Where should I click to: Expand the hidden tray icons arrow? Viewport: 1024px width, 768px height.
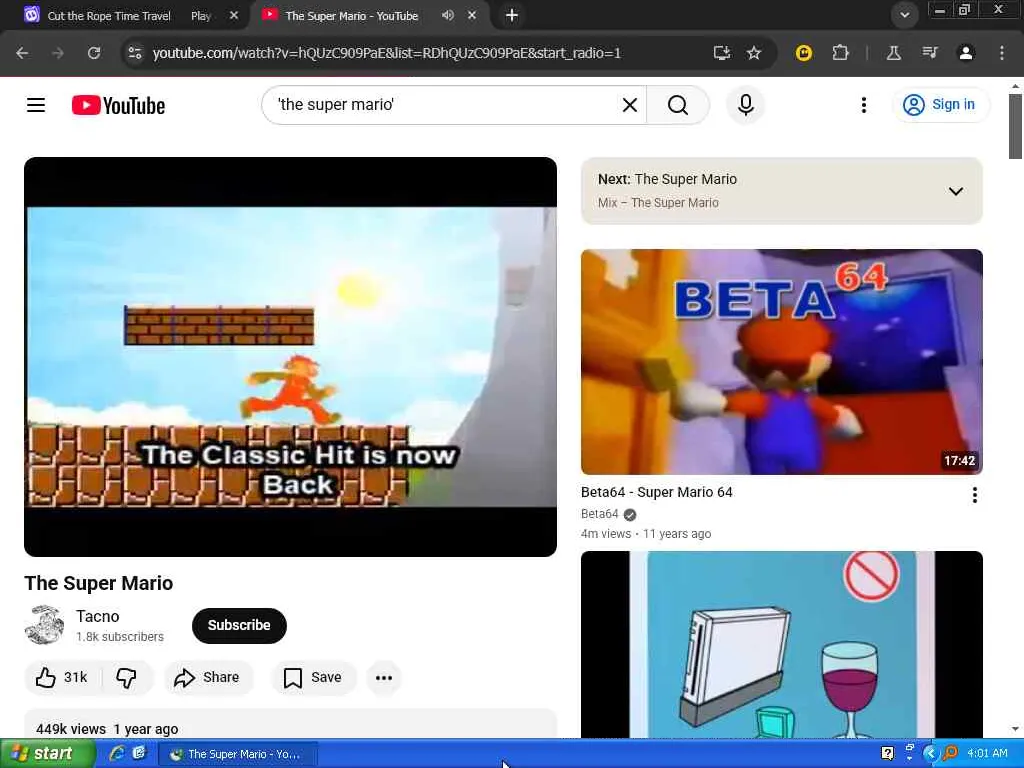pyautogui.click(x=930, y=754)
